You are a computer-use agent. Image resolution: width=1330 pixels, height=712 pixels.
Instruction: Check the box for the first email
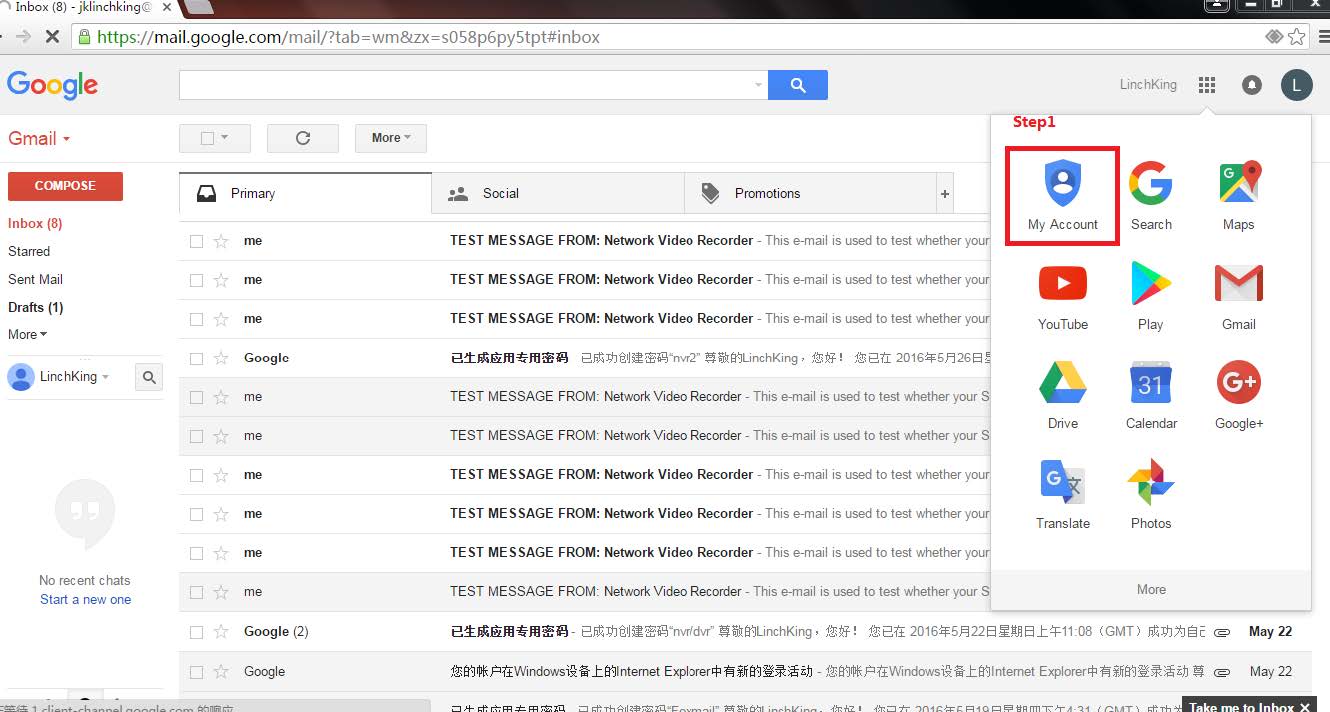[x=196, y=241]
